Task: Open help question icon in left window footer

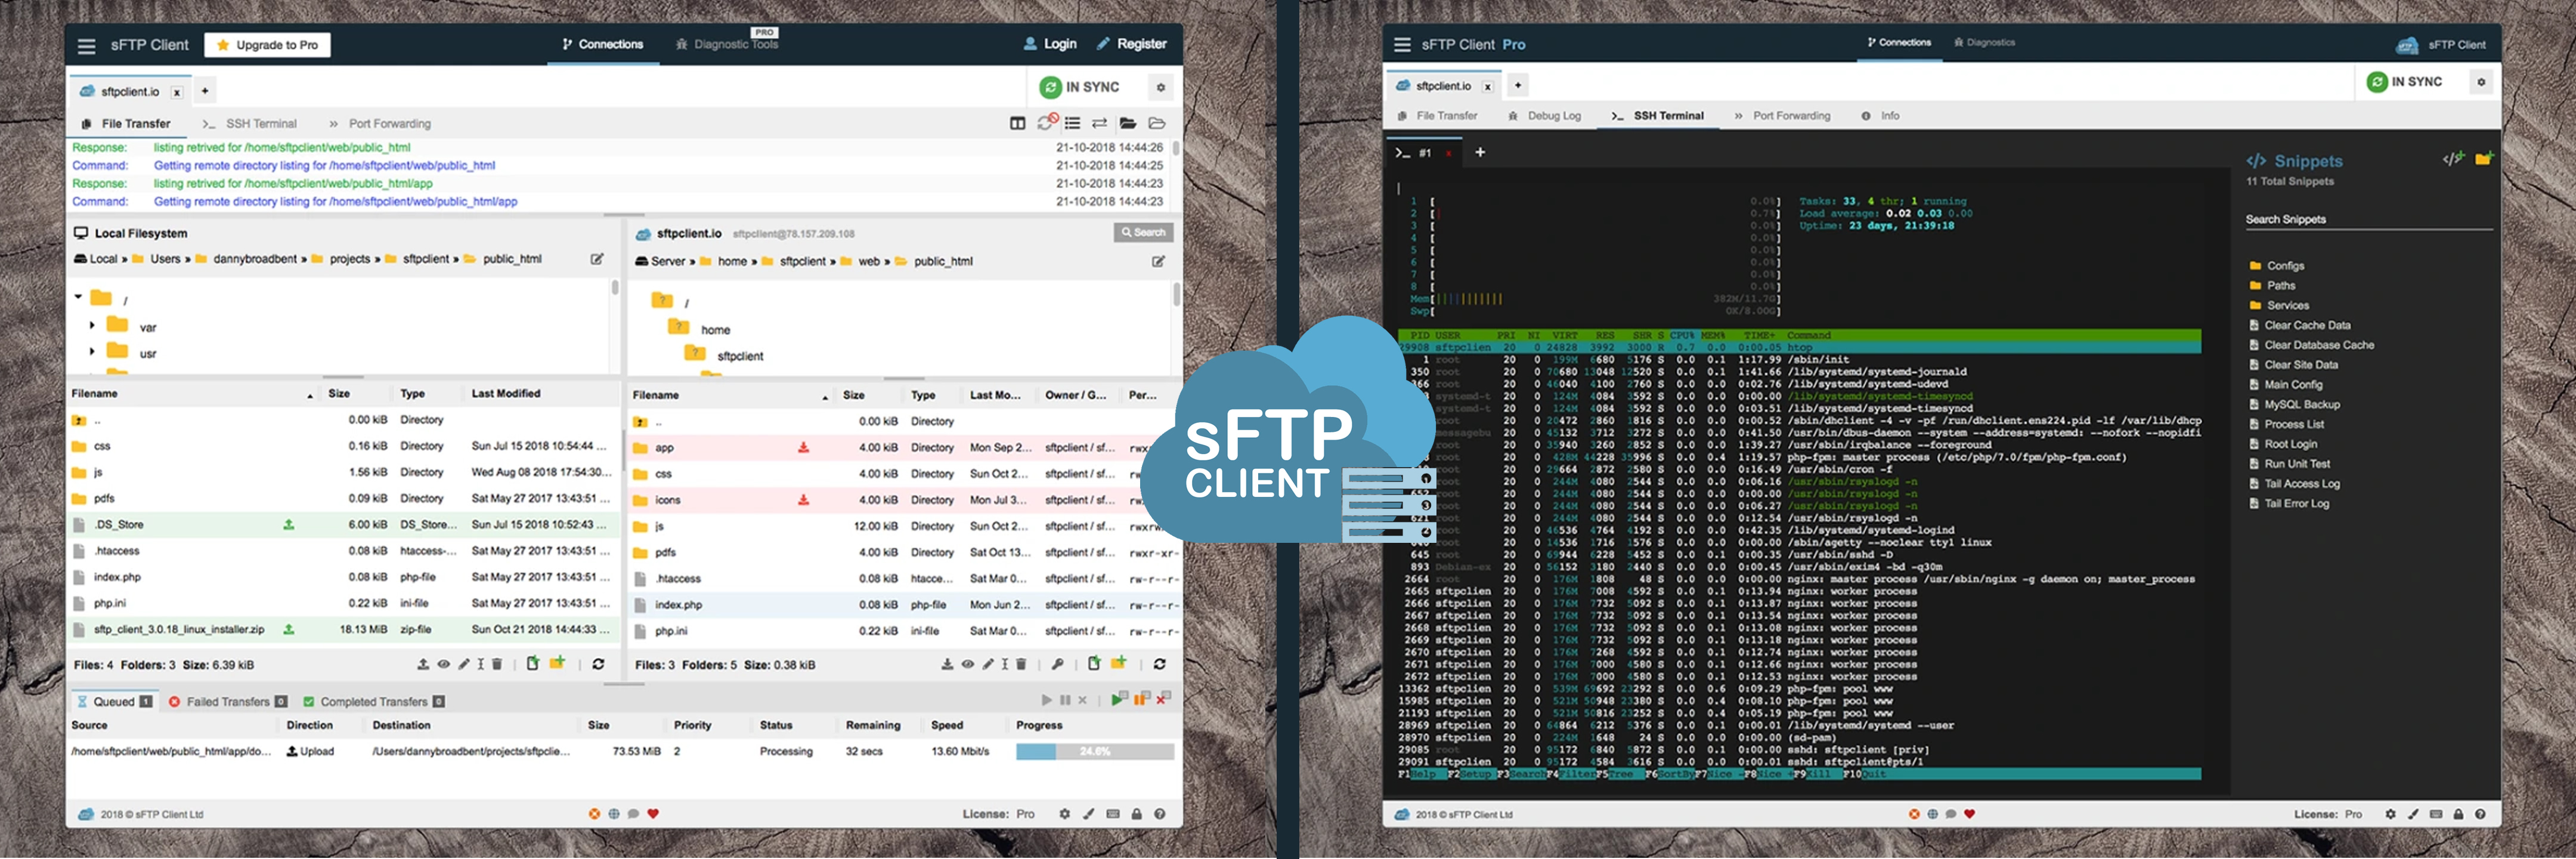Action: click(1159, 814)
